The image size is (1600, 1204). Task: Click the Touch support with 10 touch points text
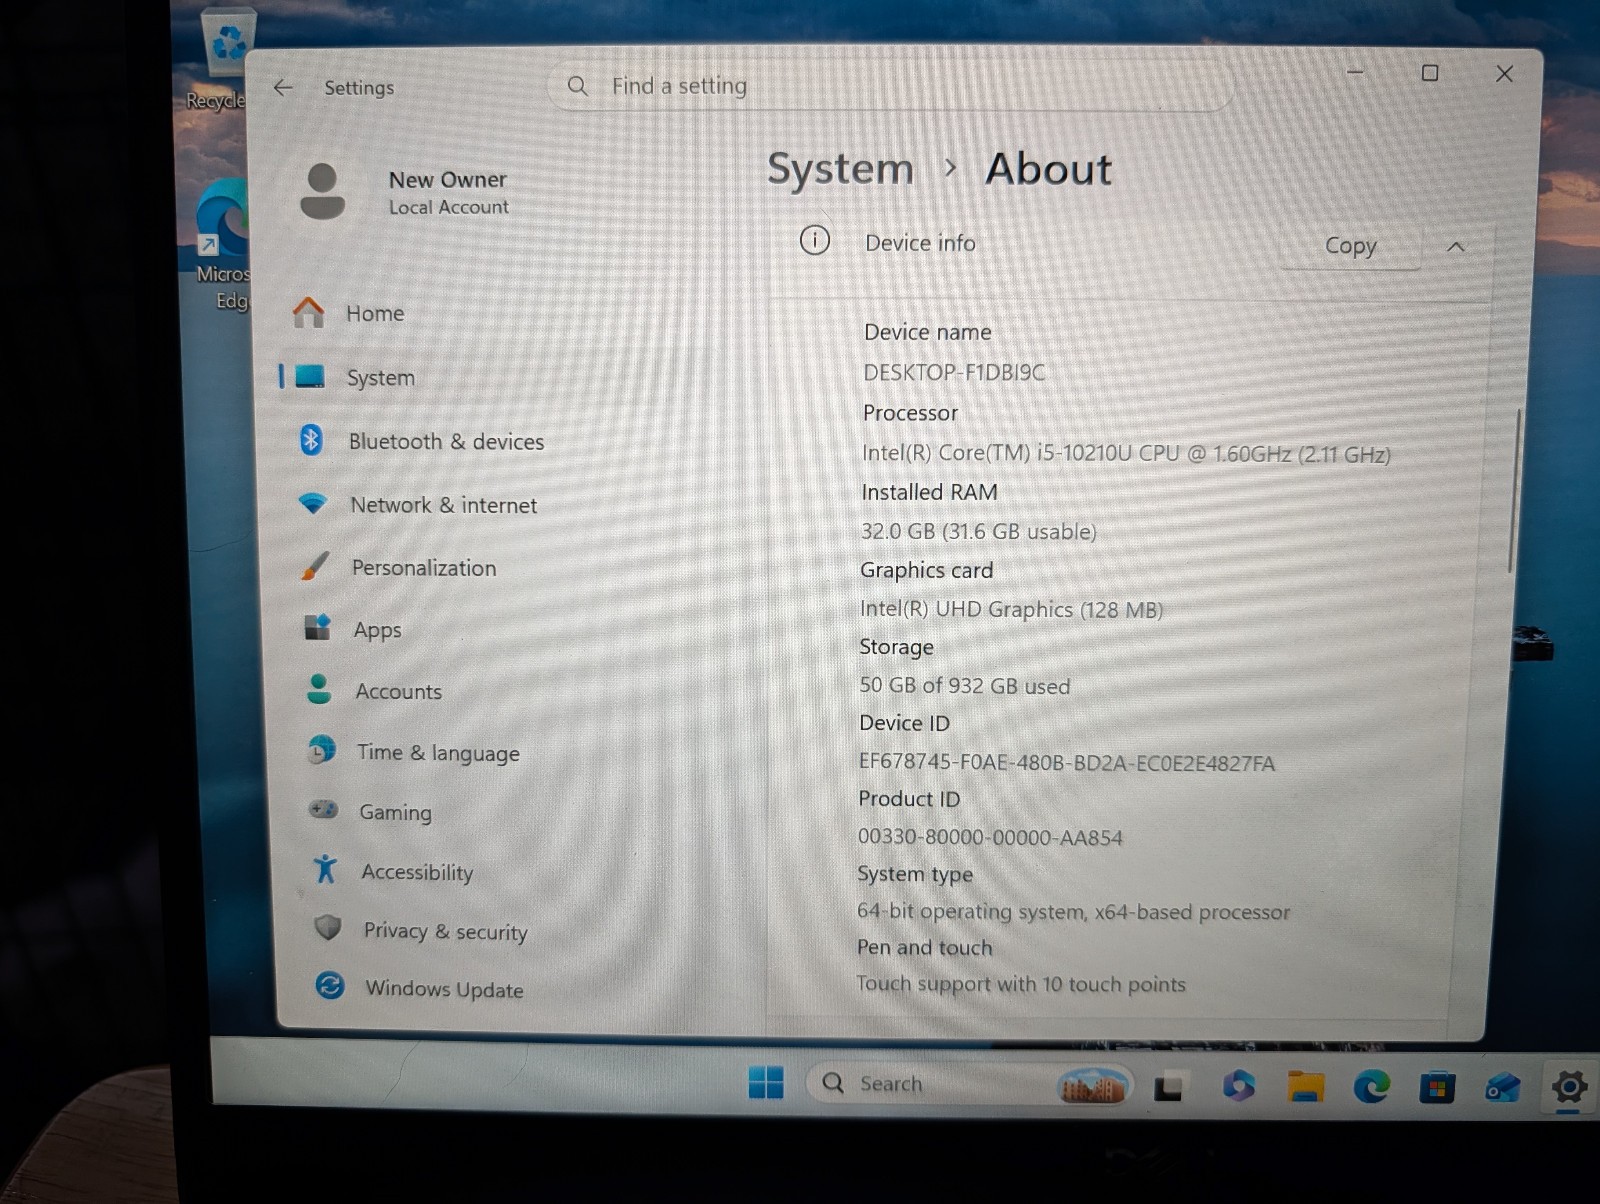pos(1021,984)
